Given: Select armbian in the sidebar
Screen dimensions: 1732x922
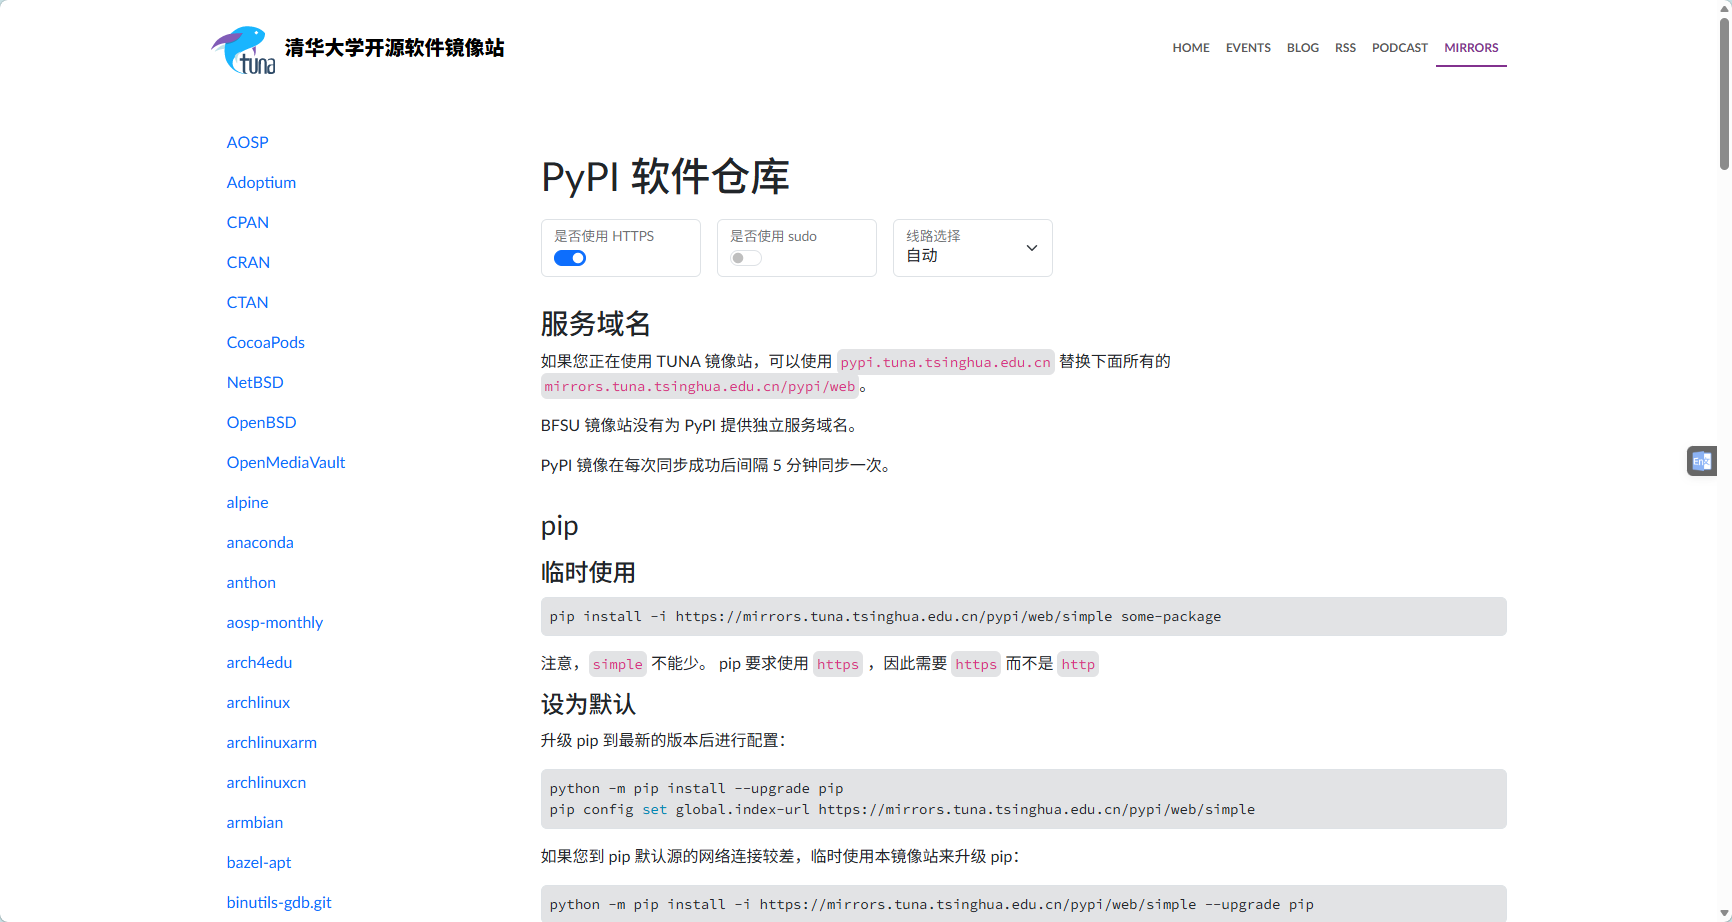Looking at the screenshot, I should point(255,822).
